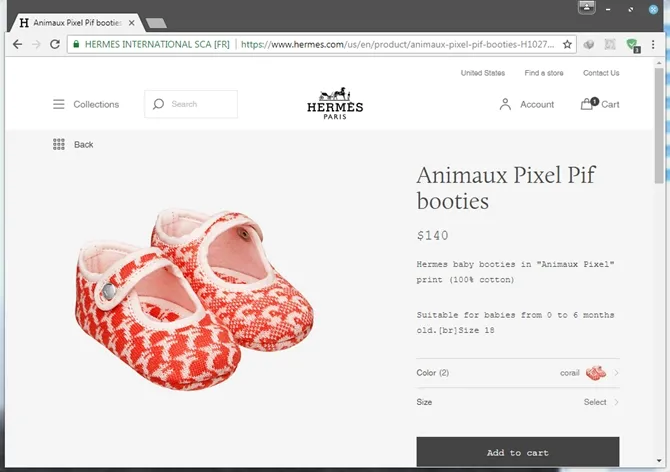Open a new browser tab
This screenshot has width=670, height=472.
click(x=156, y=22)
